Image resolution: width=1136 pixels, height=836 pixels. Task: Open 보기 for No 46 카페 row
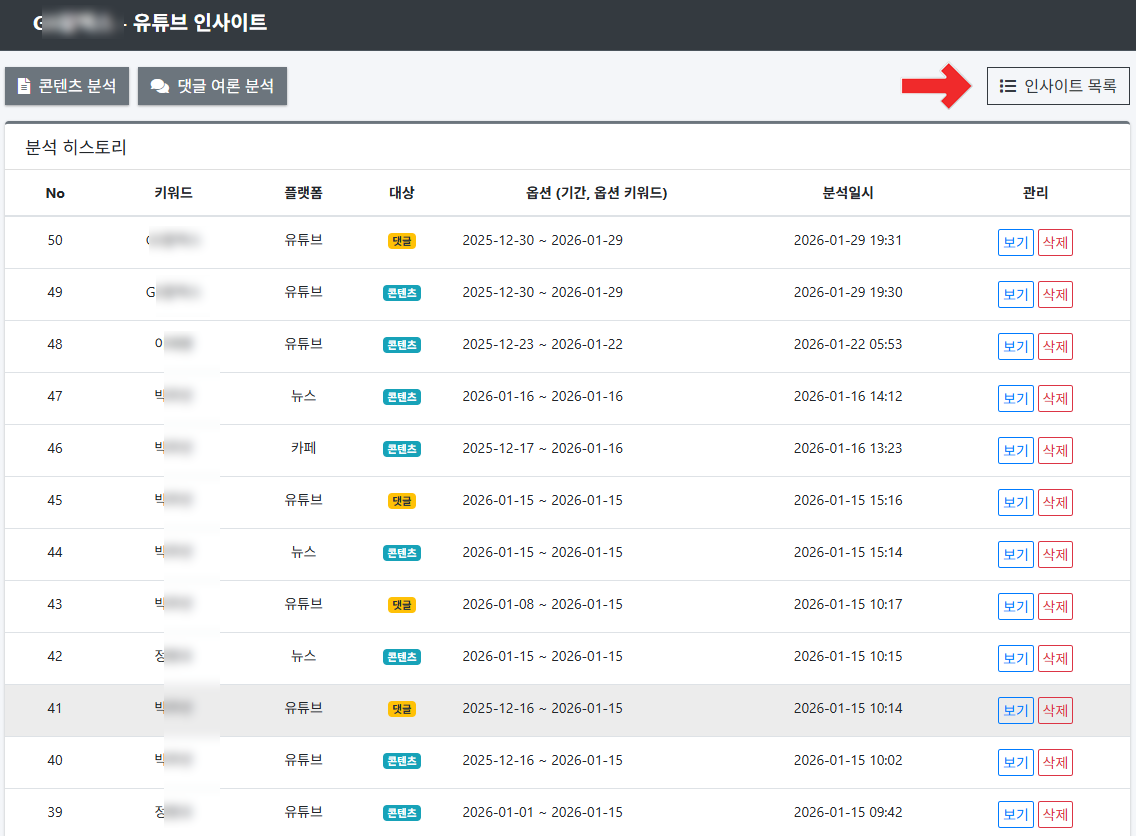click(1015, 450)
